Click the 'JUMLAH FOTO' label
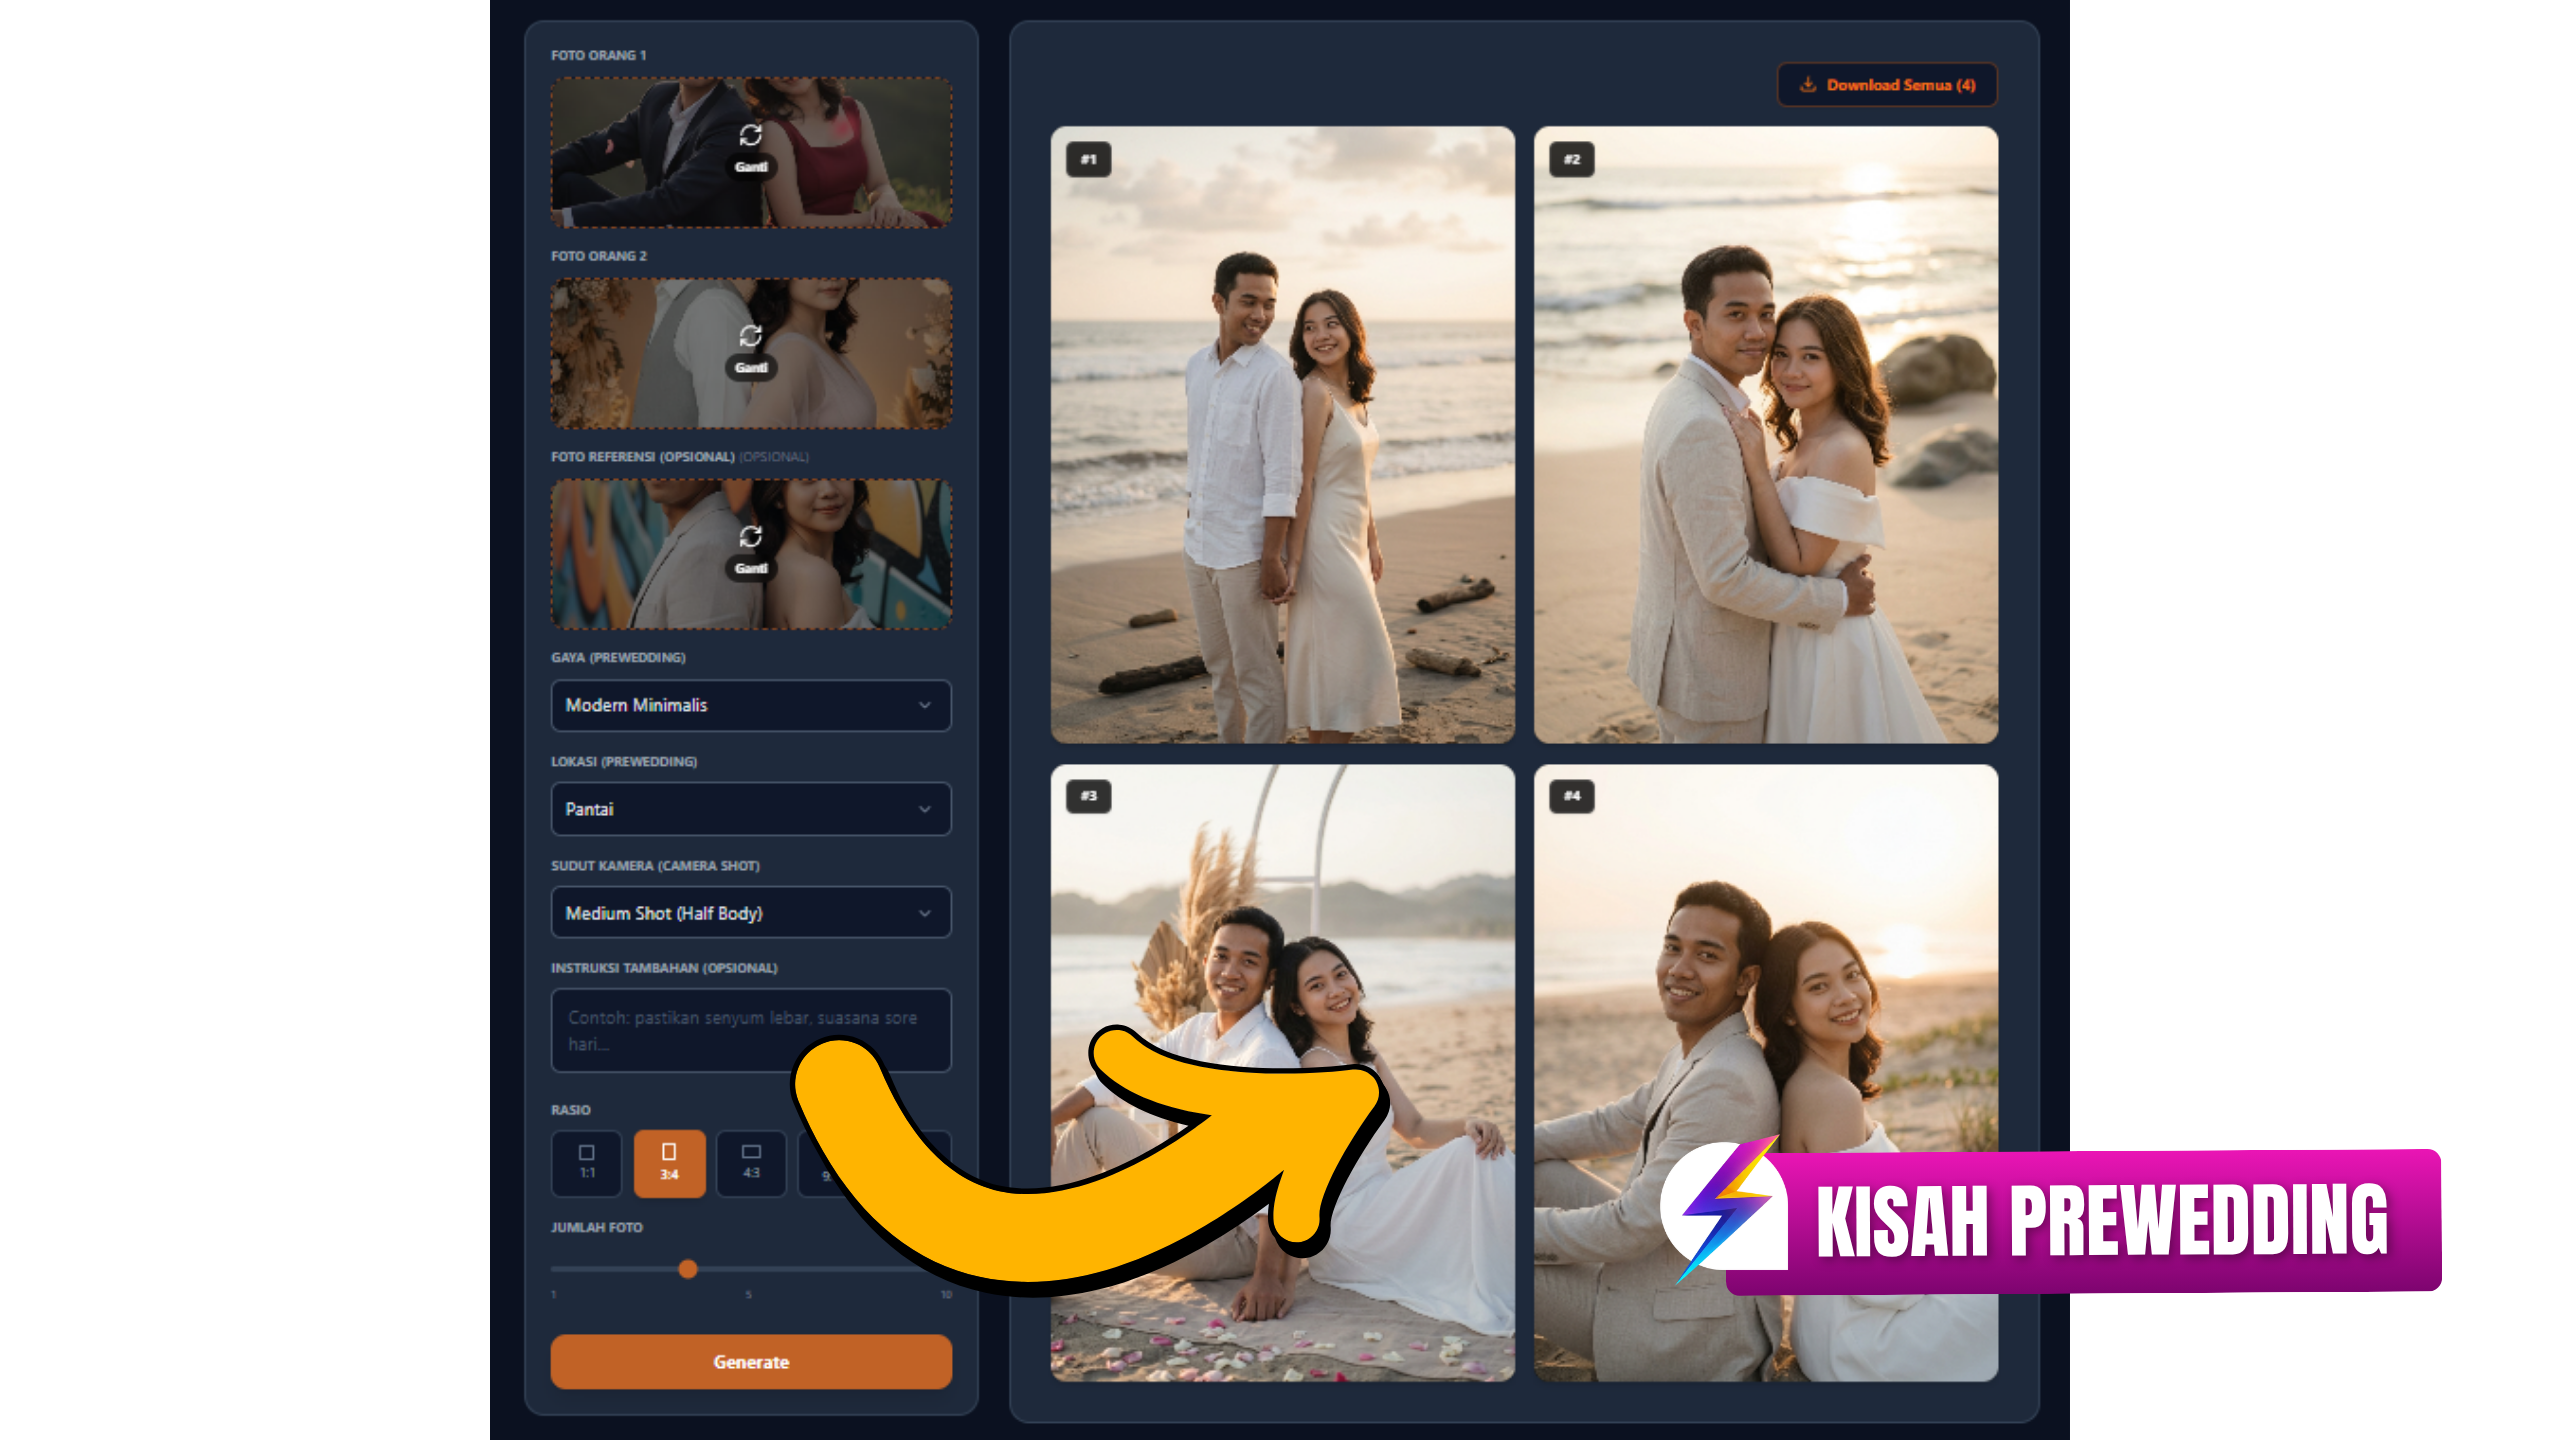The width and height of the screenshot is (2560, 1440). (x=596, y=1227)
